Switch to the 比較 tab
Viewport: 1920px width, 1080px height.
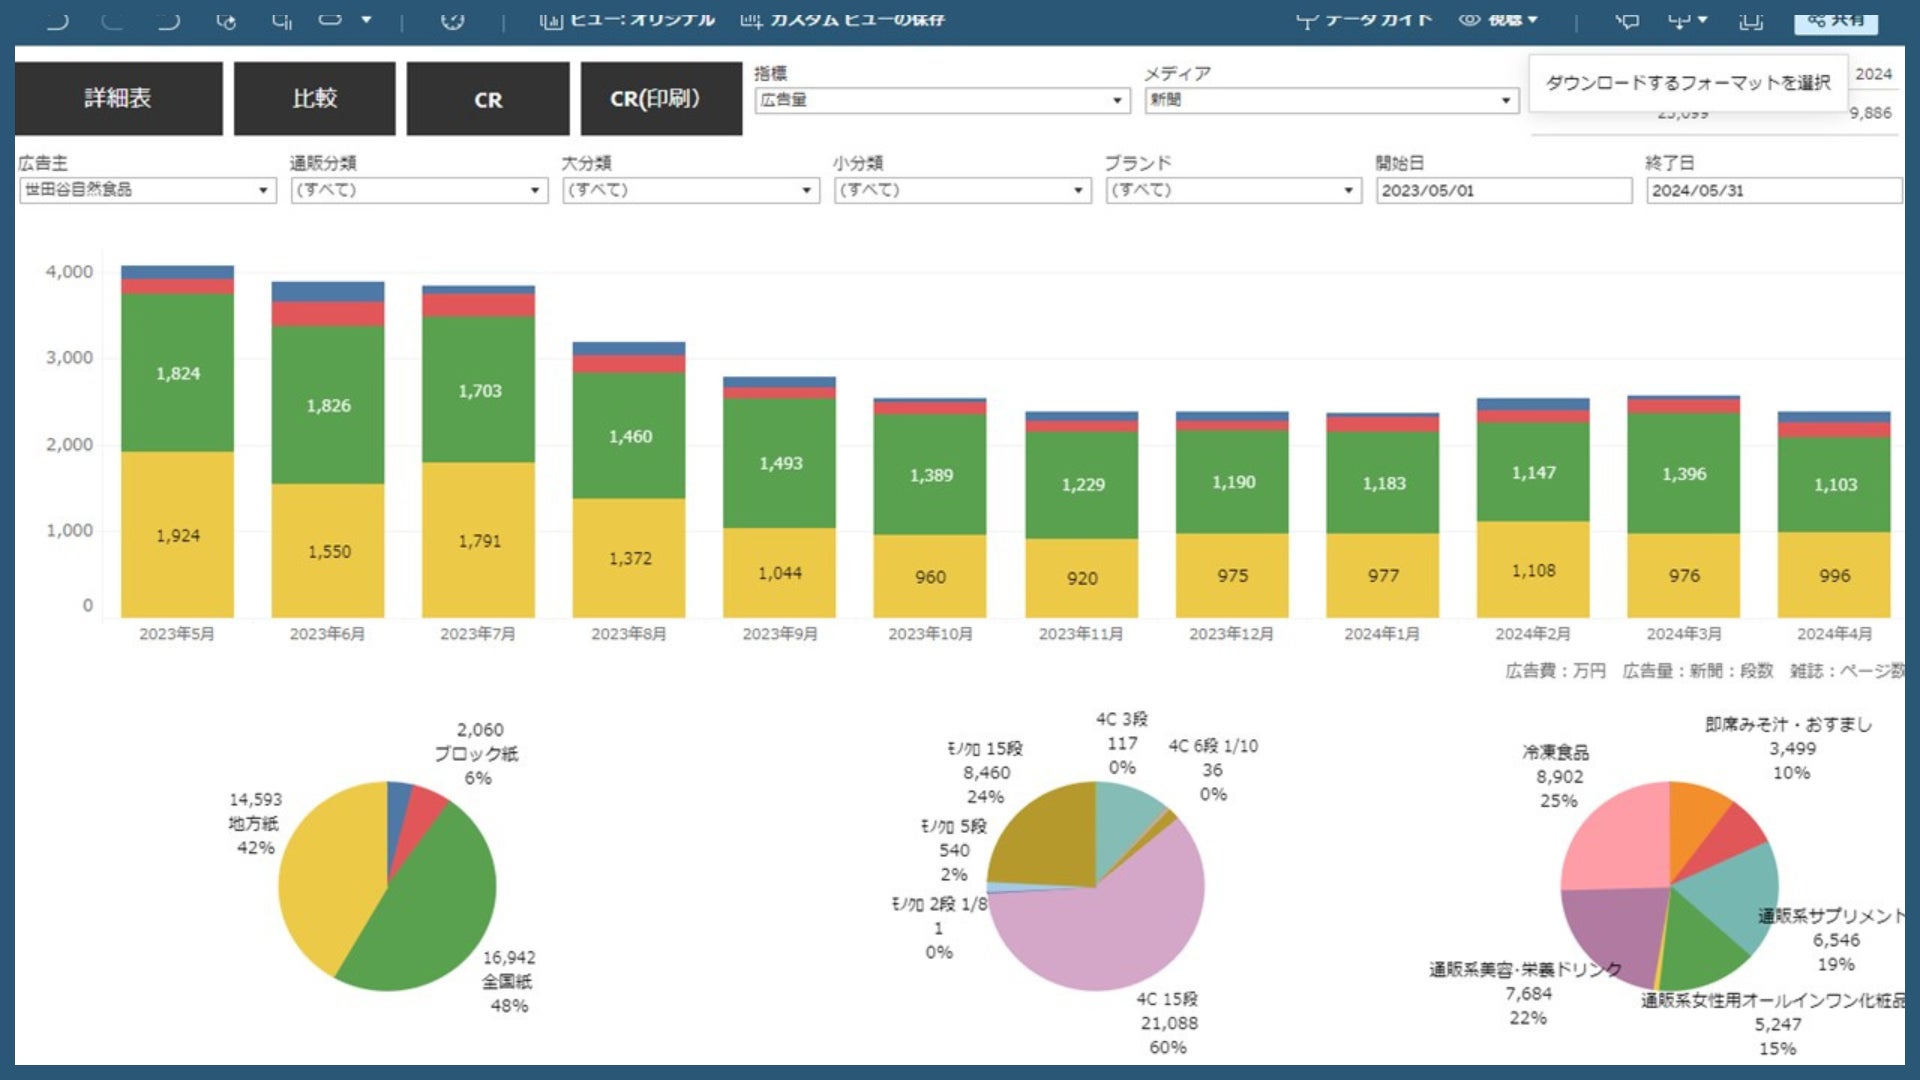(314, 98)
